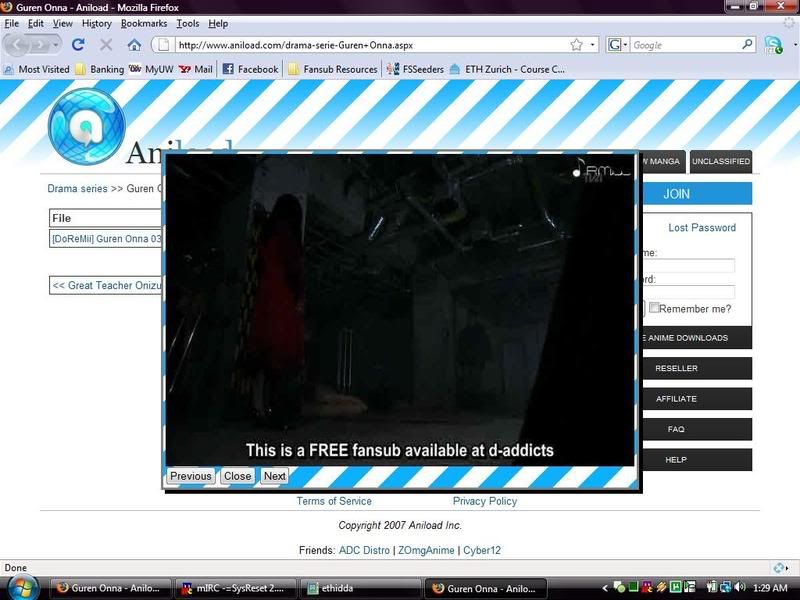Show hidden tray icons arrow

[x=605, y=588]
